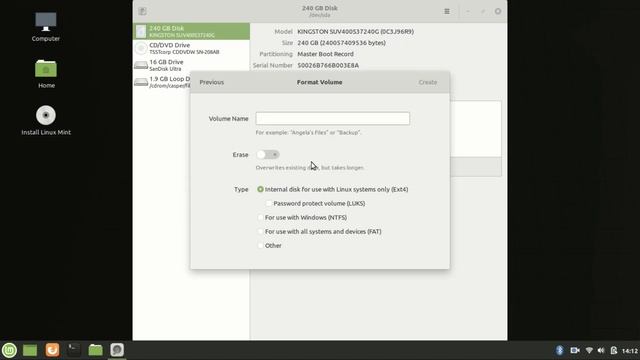Click the Model value KINGSTON SUV400S37240G
640x360 pixels.
356,31
